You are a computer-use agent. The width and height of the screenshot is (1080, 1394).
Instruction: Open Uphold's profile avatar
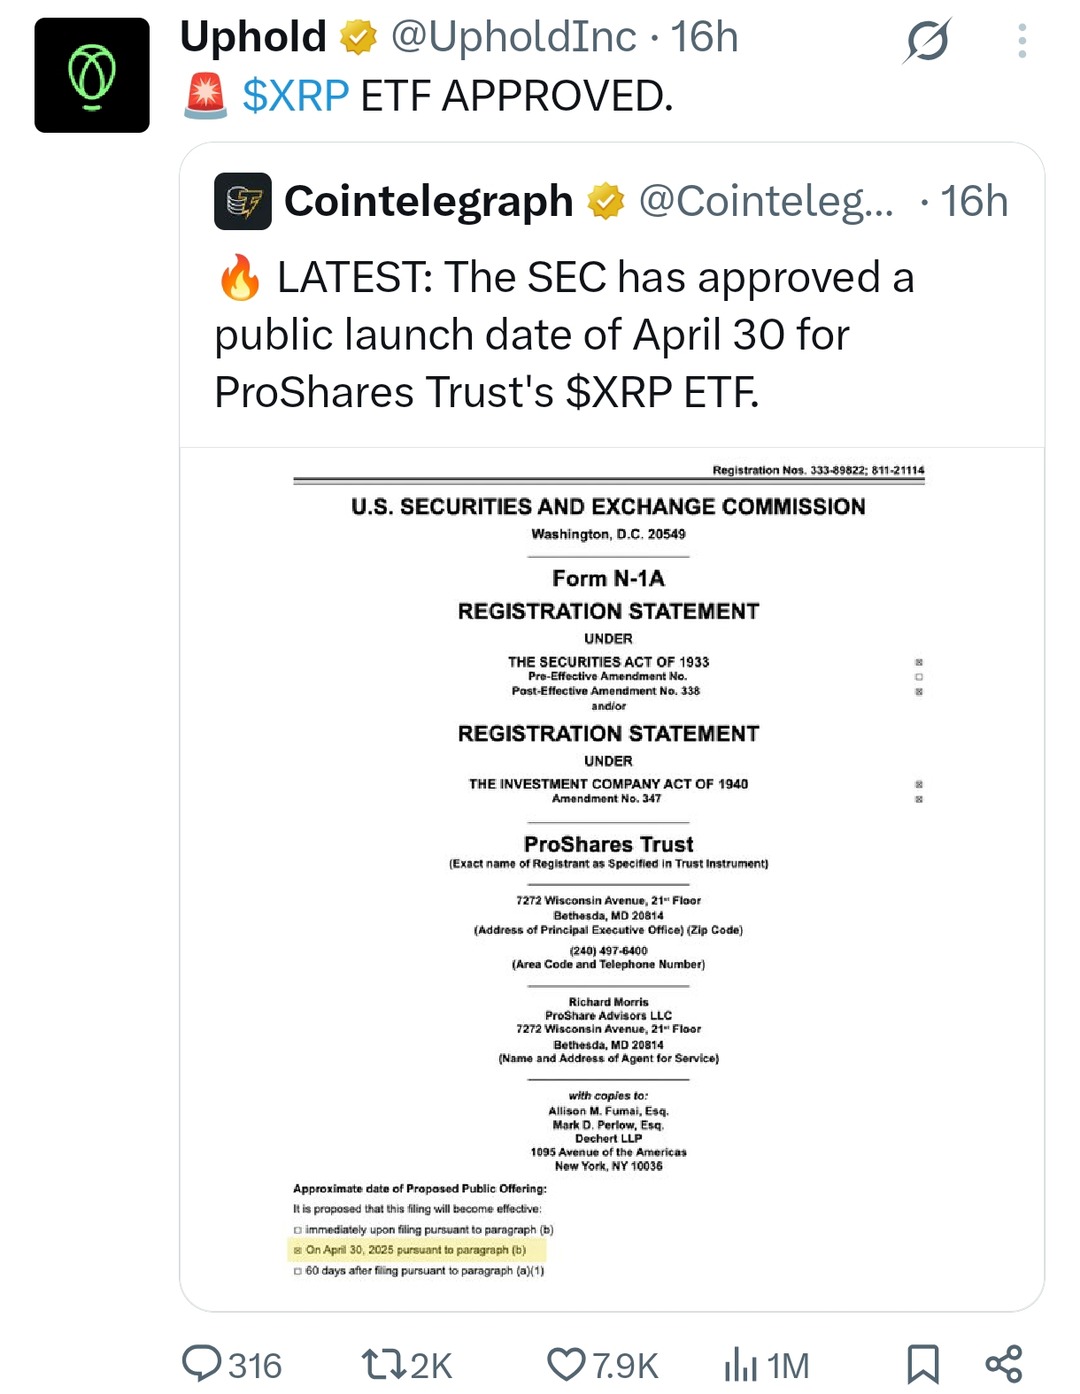pyautogui.click(x=92, y=75)
